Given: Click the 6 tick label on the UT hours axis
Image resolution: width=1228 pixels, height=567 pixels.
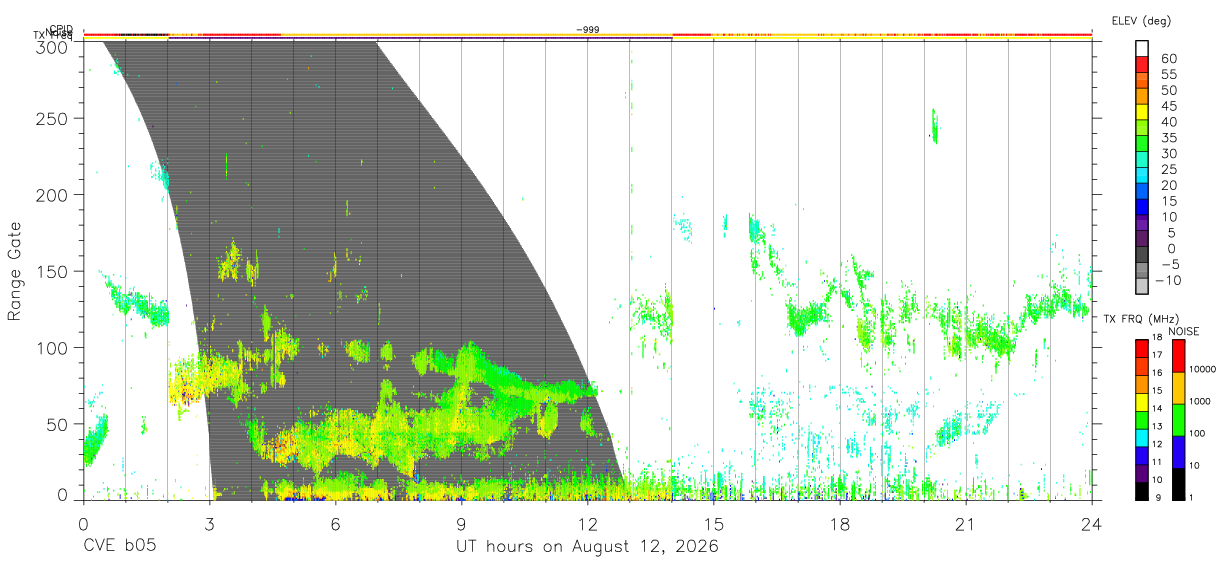Looking at the screenshot, I should [x=335, y=524].
